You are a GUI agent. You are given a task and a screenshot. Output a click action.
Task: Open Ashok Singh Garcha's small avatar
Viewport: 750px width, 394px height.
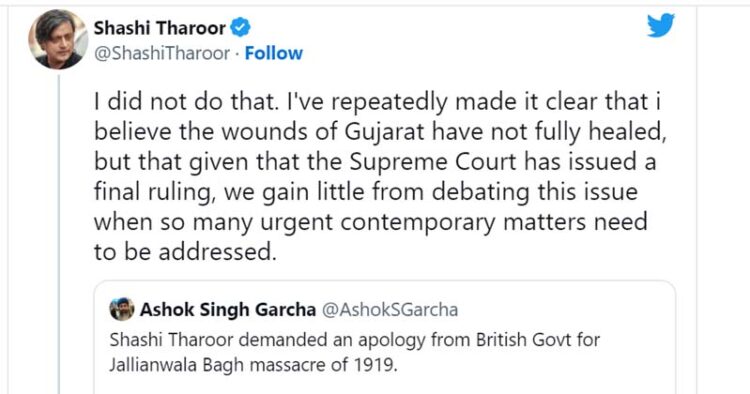tap(121, 309)
